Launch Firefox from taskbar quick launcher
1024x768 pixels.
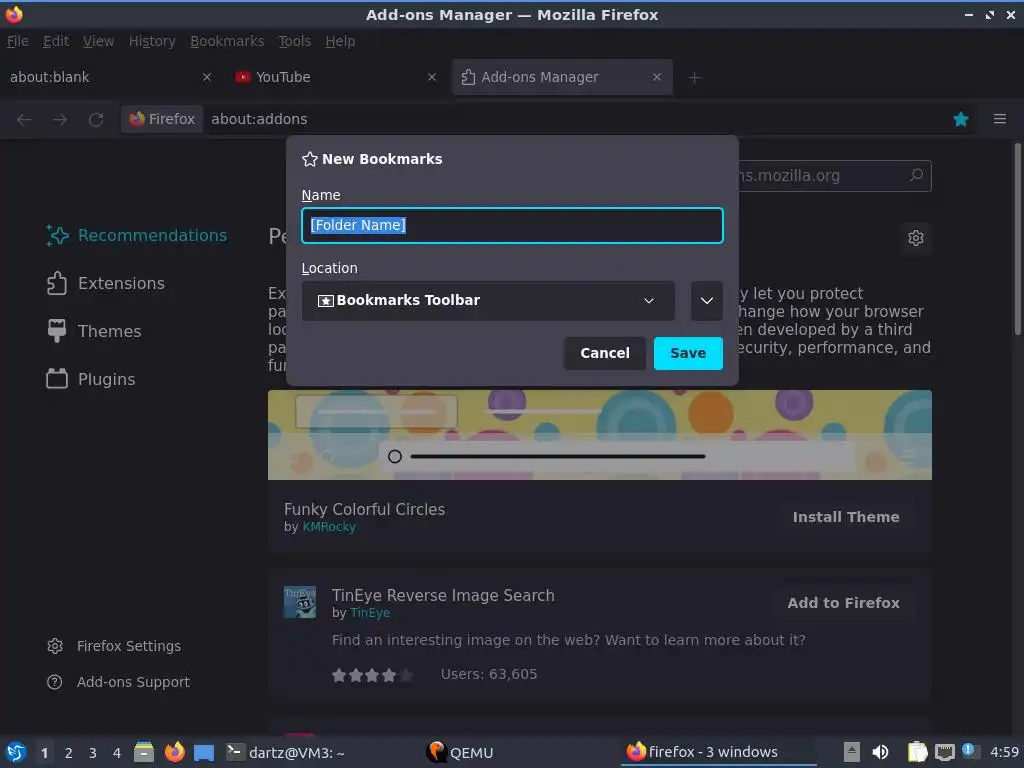pyautogui.click(x=174, y=752)
